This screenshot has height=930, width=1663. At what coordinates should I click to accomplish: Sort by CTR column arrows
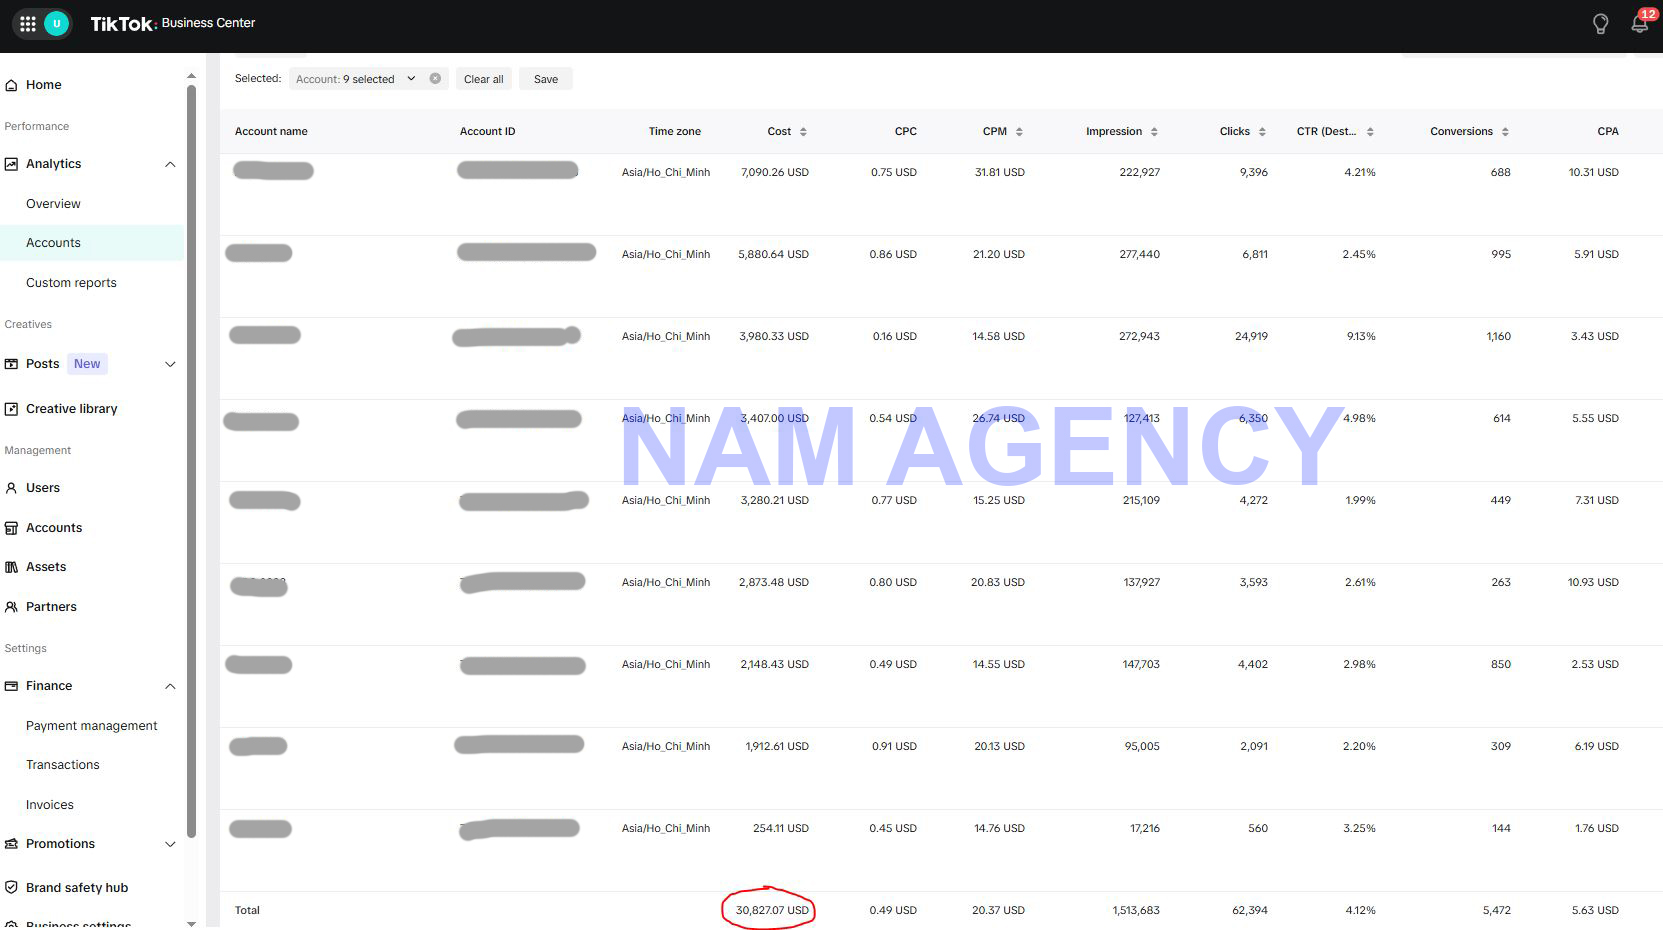click(x=1370, y=132)
